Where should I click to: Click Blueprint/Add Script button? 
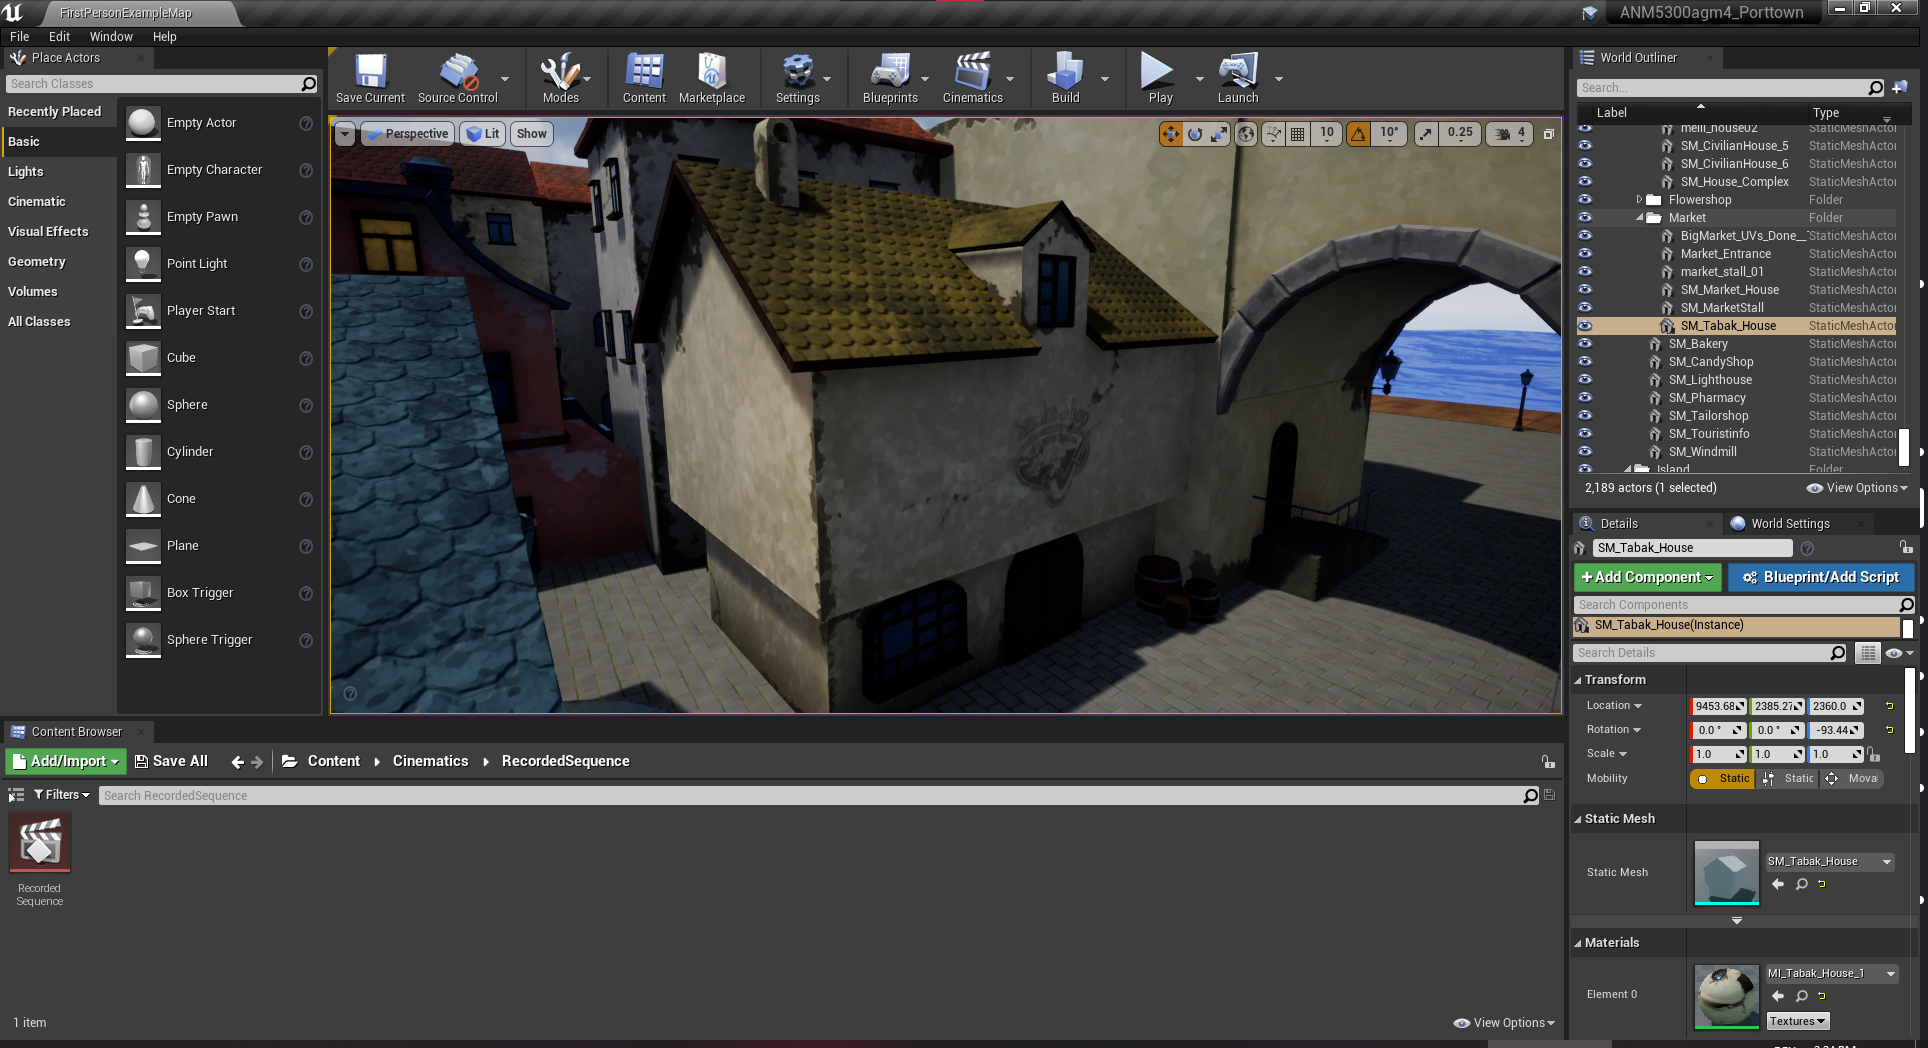(x=1820, y=578)
